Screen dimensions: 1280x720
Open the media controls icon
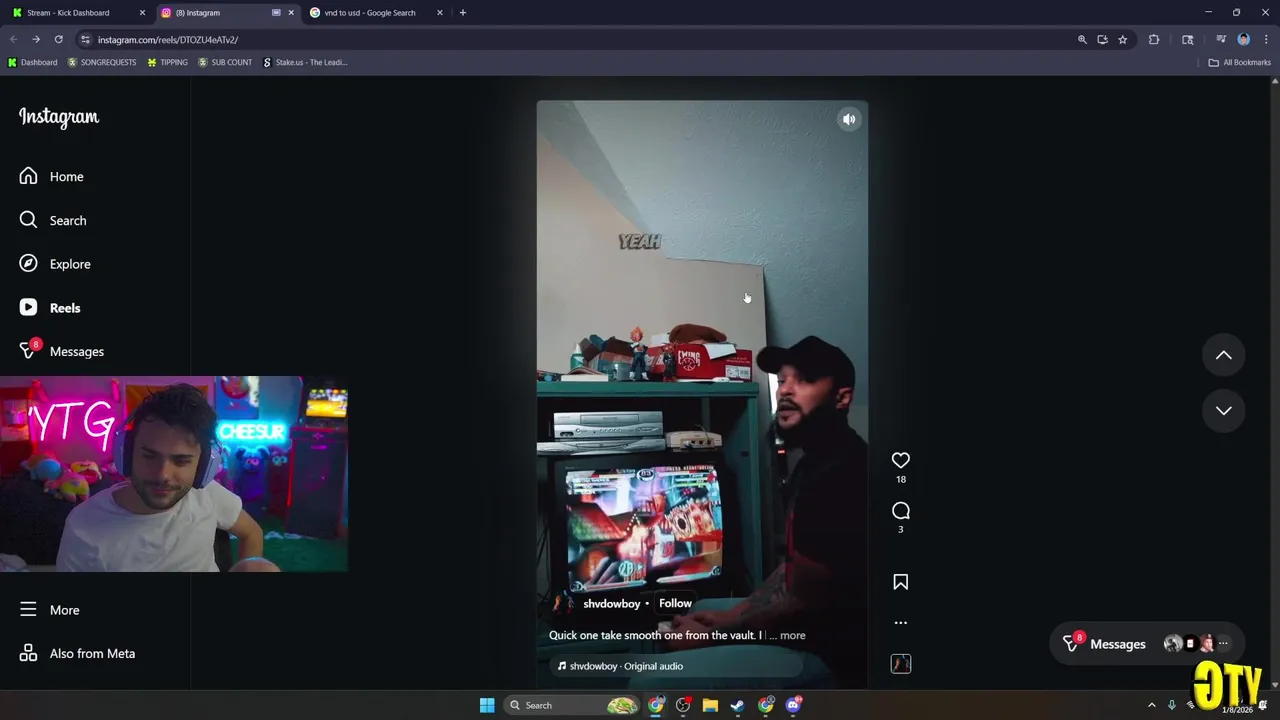point(1221,40)
